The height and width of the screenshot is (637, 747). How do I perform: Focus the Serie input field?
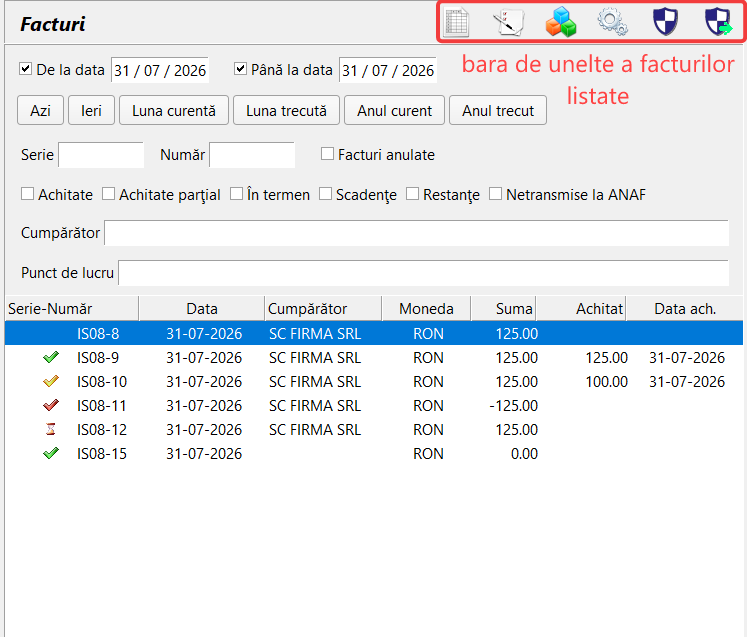point(101,155)
